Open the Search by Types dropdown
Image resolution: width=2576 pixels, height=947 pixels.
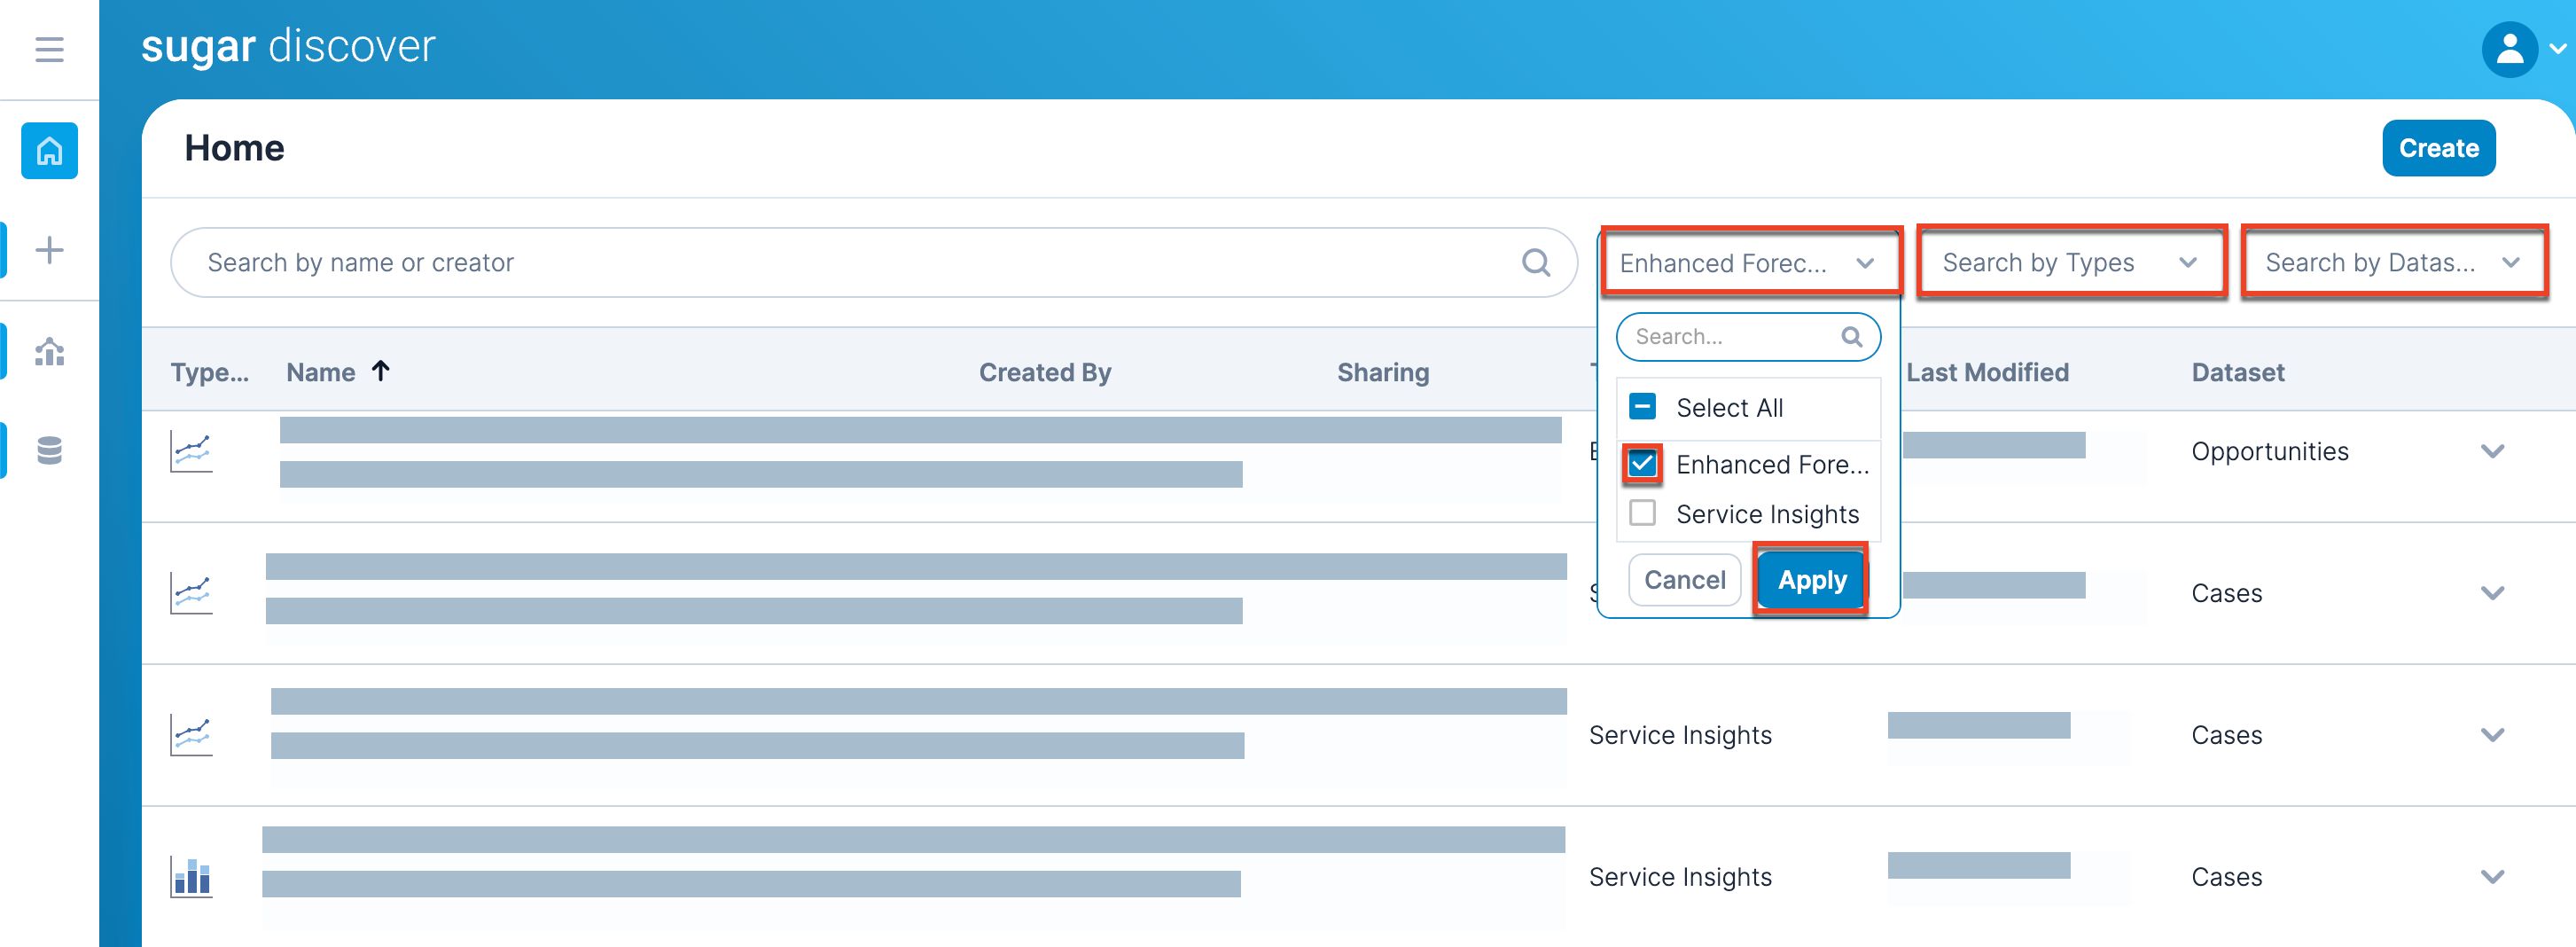(2070, 263)
